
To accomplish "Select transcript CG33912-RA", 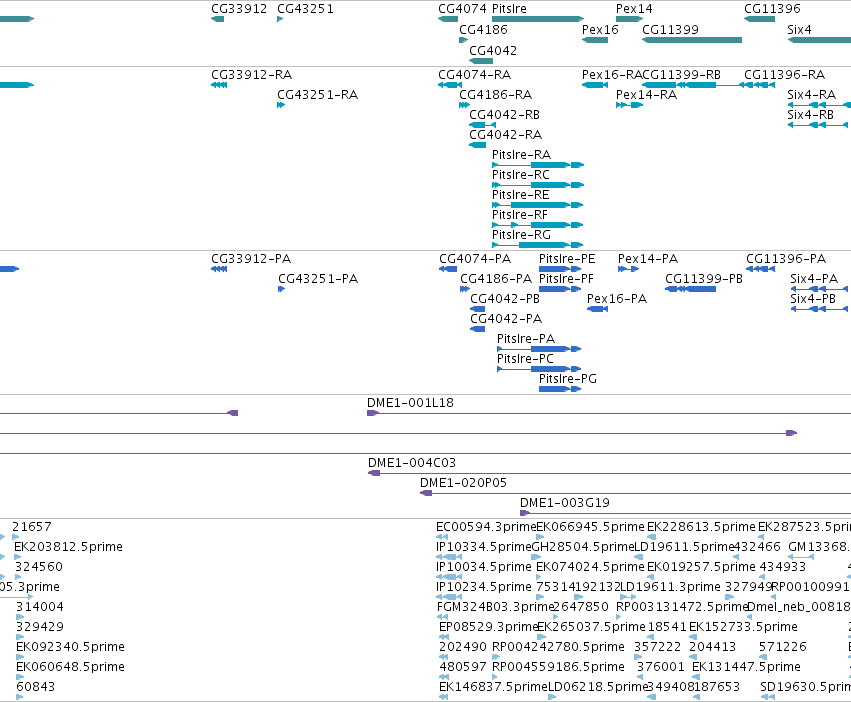I will pos(219,85).
